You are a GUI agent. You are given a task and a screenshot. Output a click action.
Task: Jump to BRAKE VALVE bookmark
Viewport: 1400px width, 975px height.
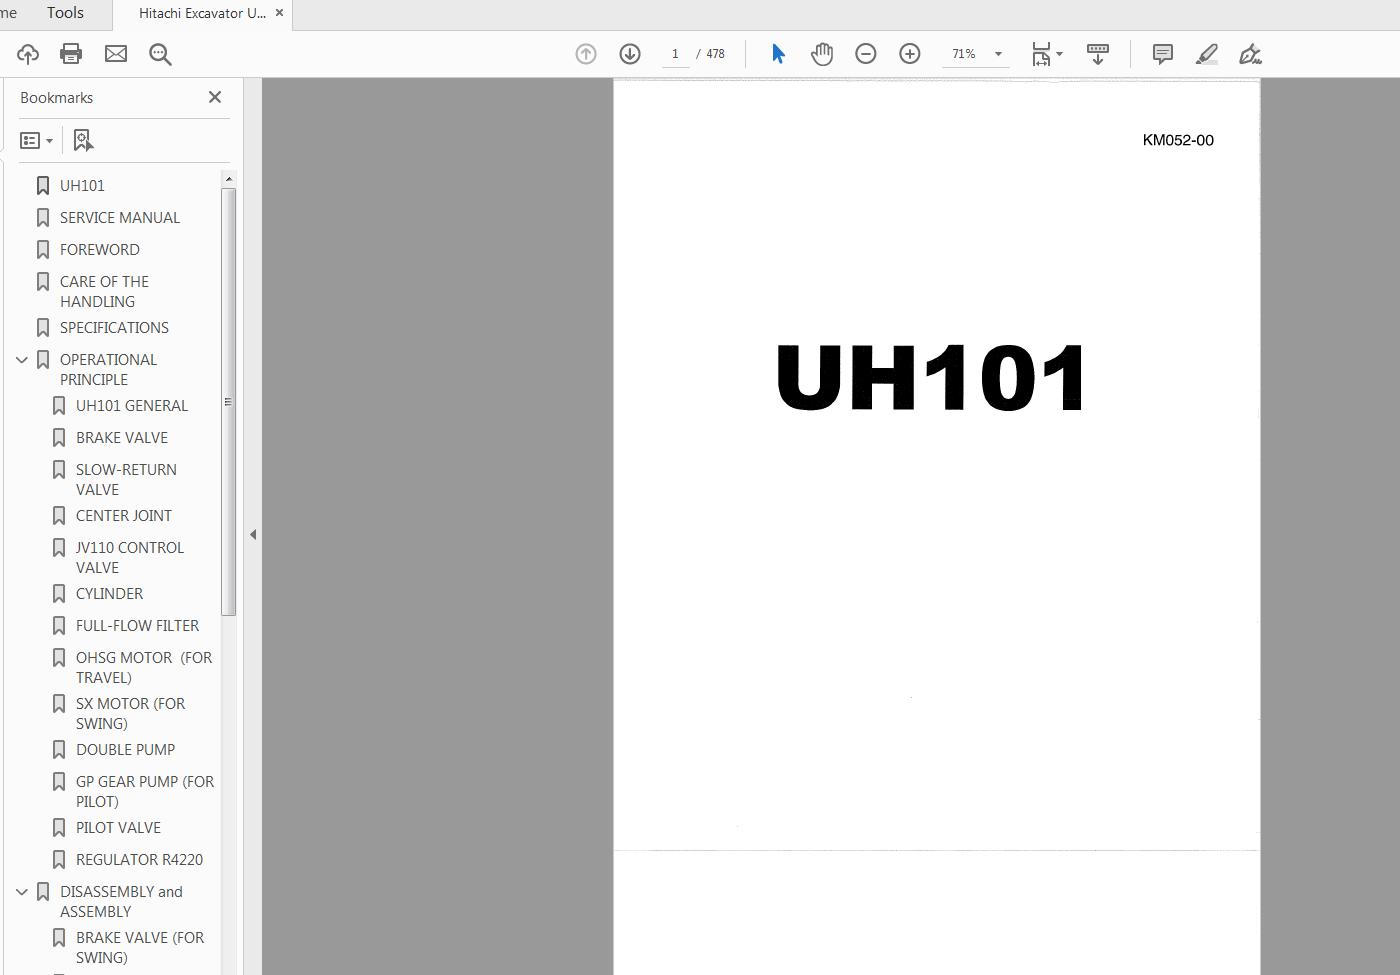click(122, 438)
